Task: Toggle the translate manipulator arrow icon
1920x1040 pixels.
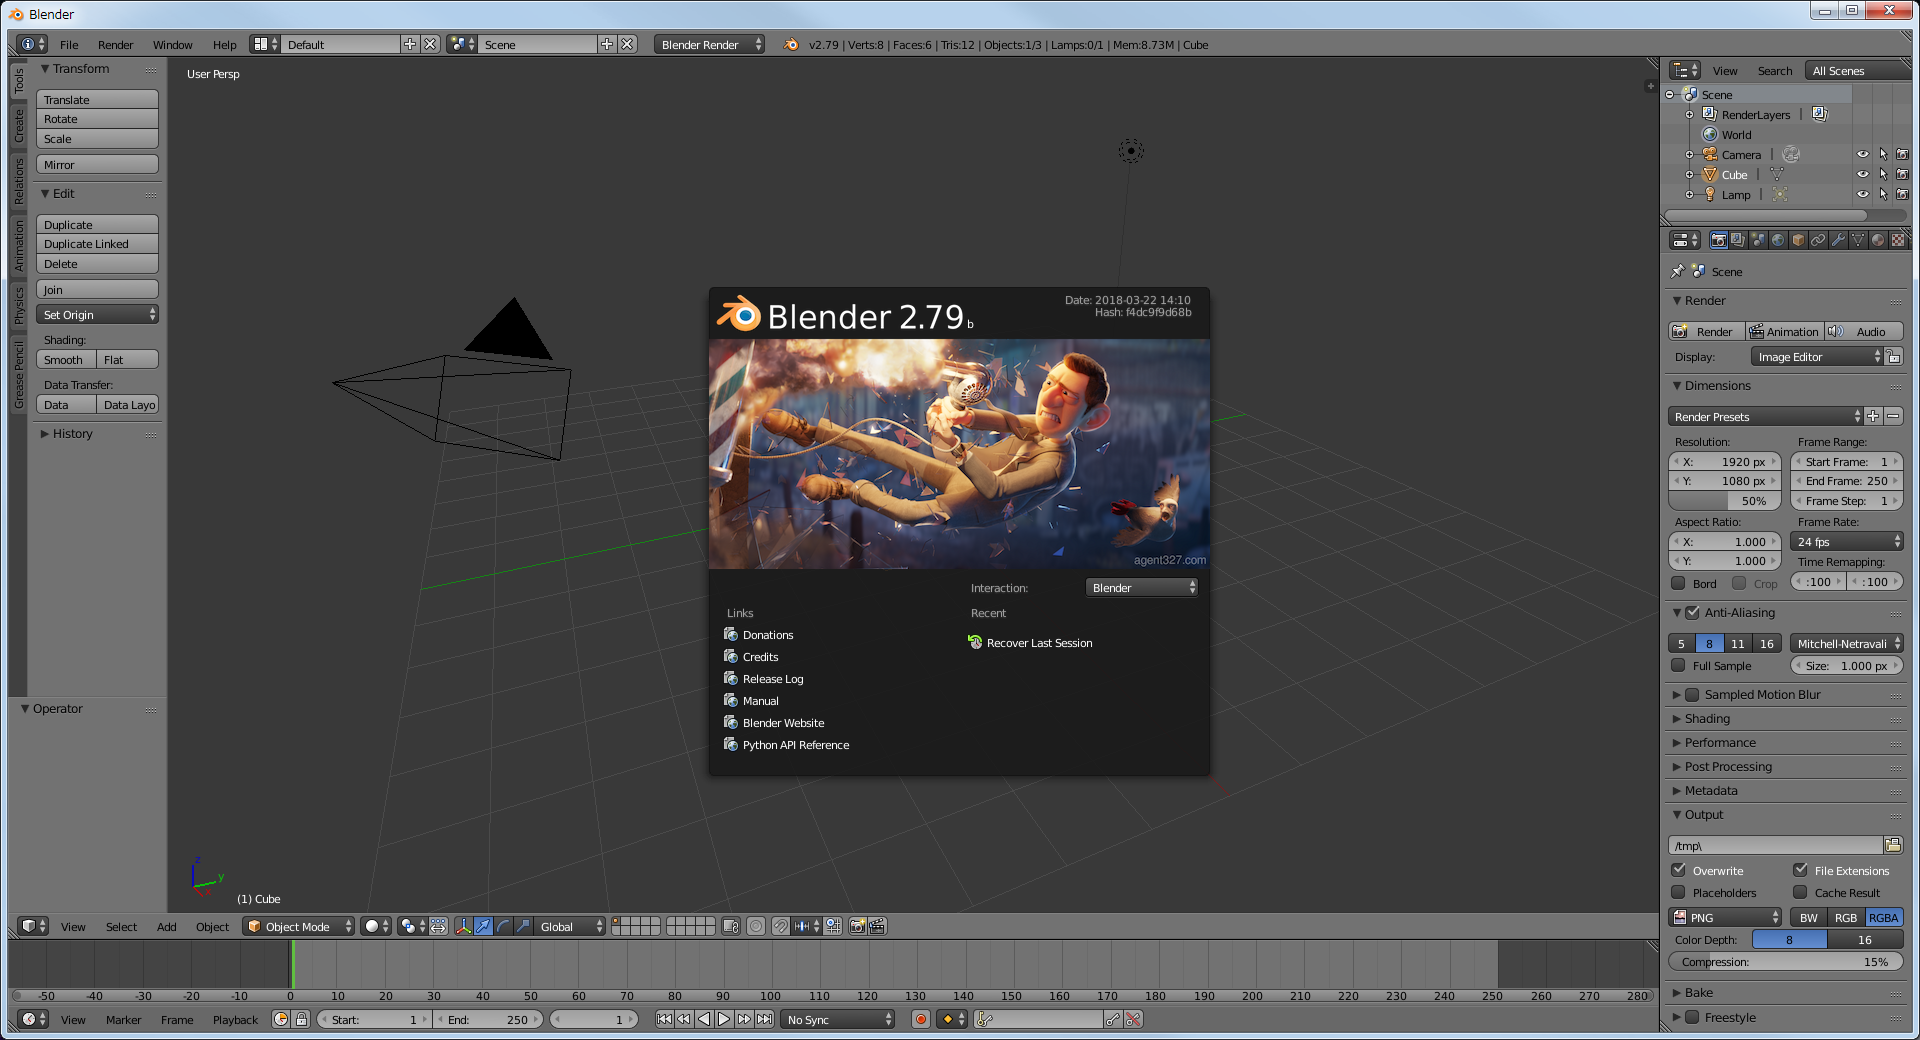Action: point(483,926)
